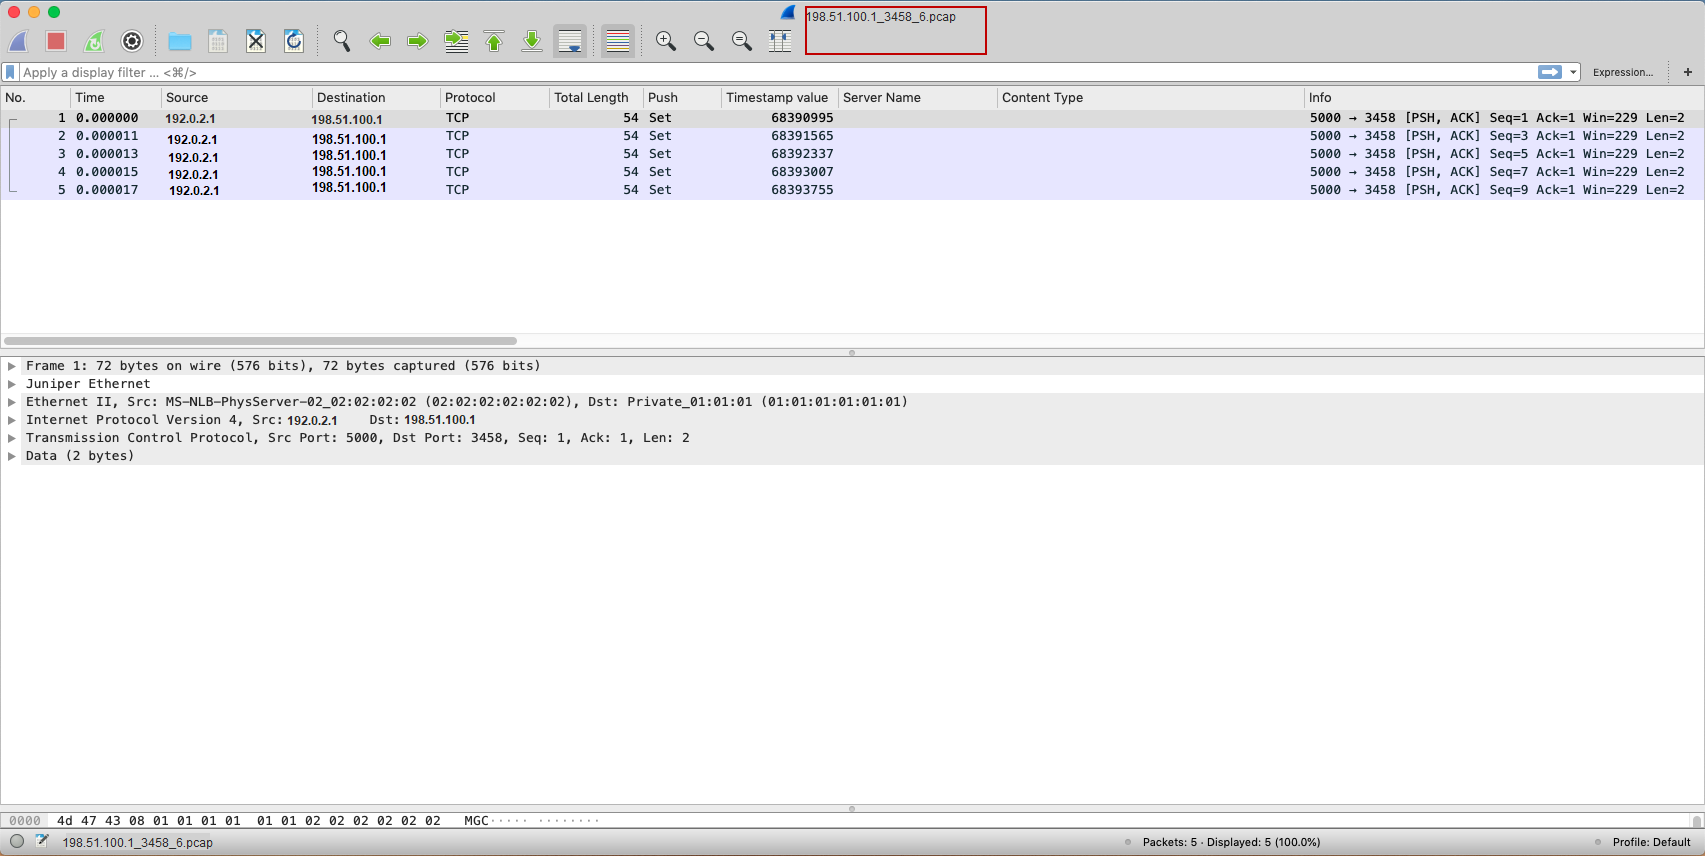Screen dimensions: 1705x856
Task: Open the recent display filter dropdown
Action: (1573, 72)
